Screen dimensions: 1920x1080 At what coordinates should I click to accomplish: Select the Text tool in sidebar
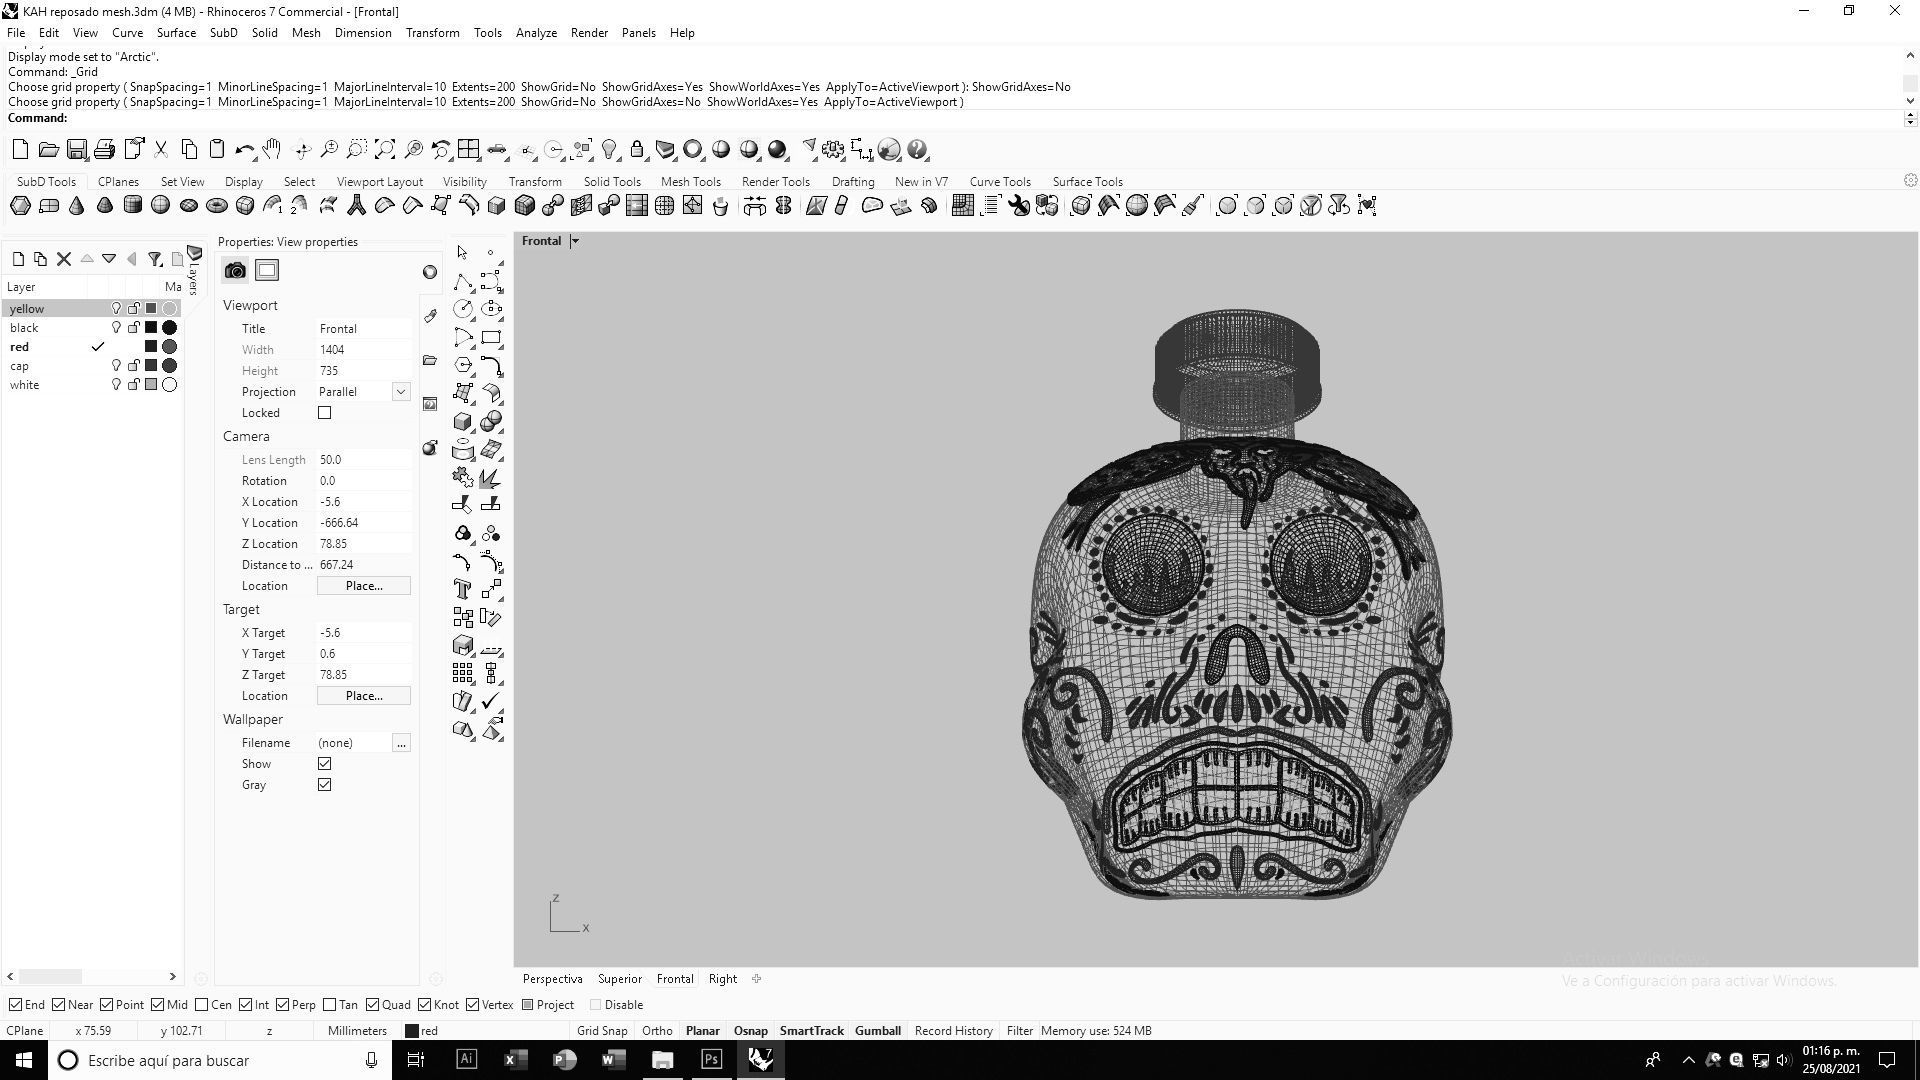(462, 589)
